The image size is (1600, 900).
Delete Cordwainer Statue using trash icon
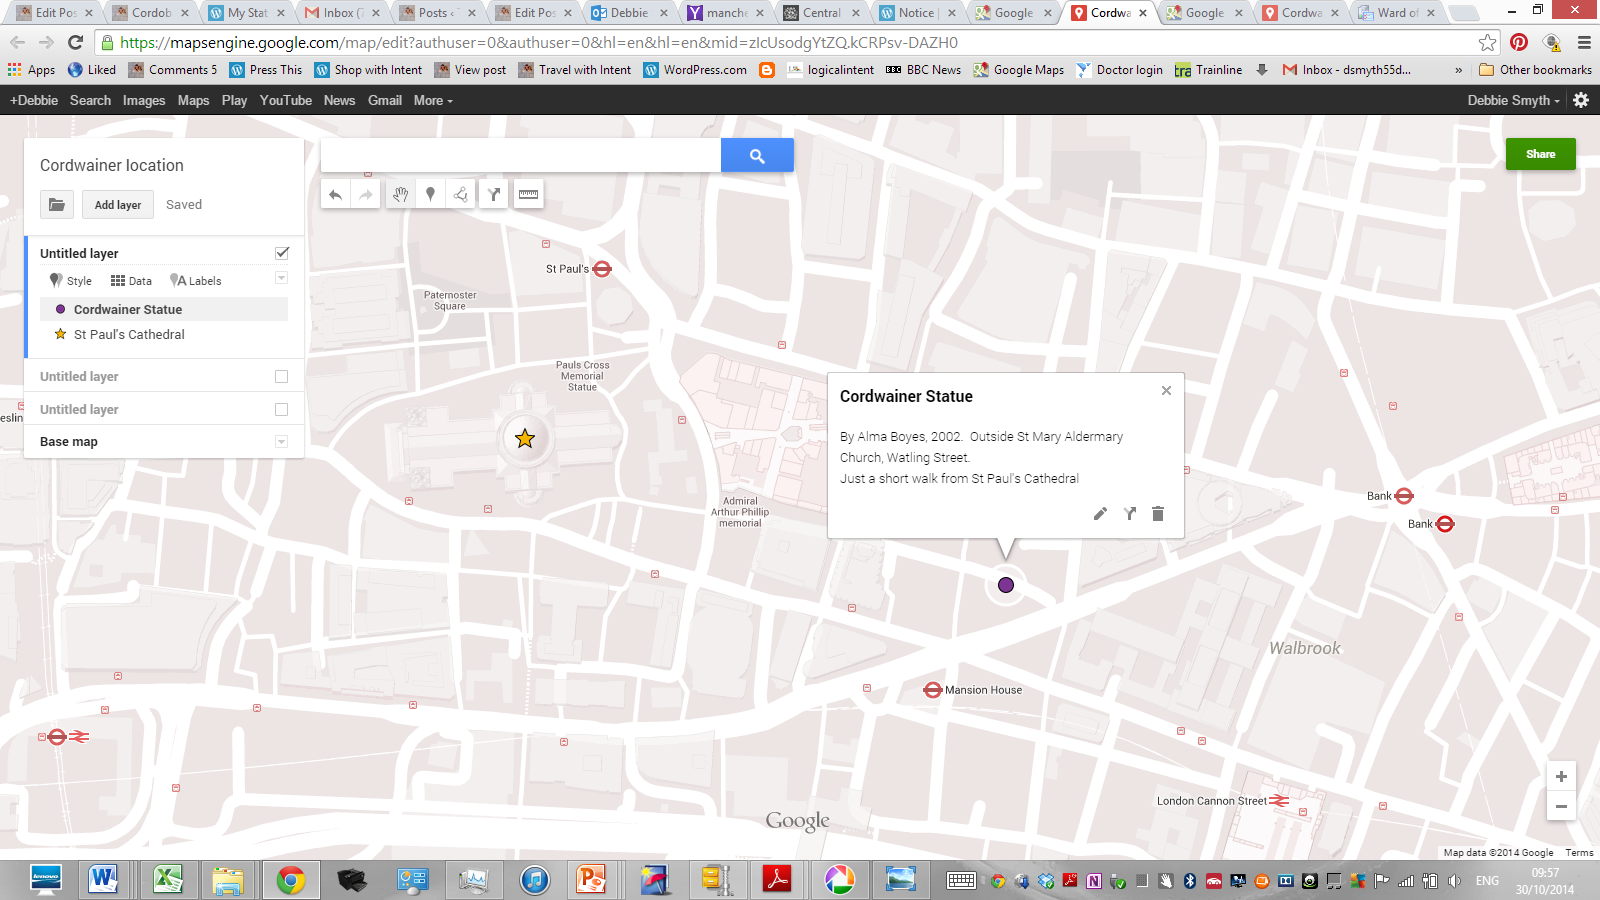click(1158, 514)
